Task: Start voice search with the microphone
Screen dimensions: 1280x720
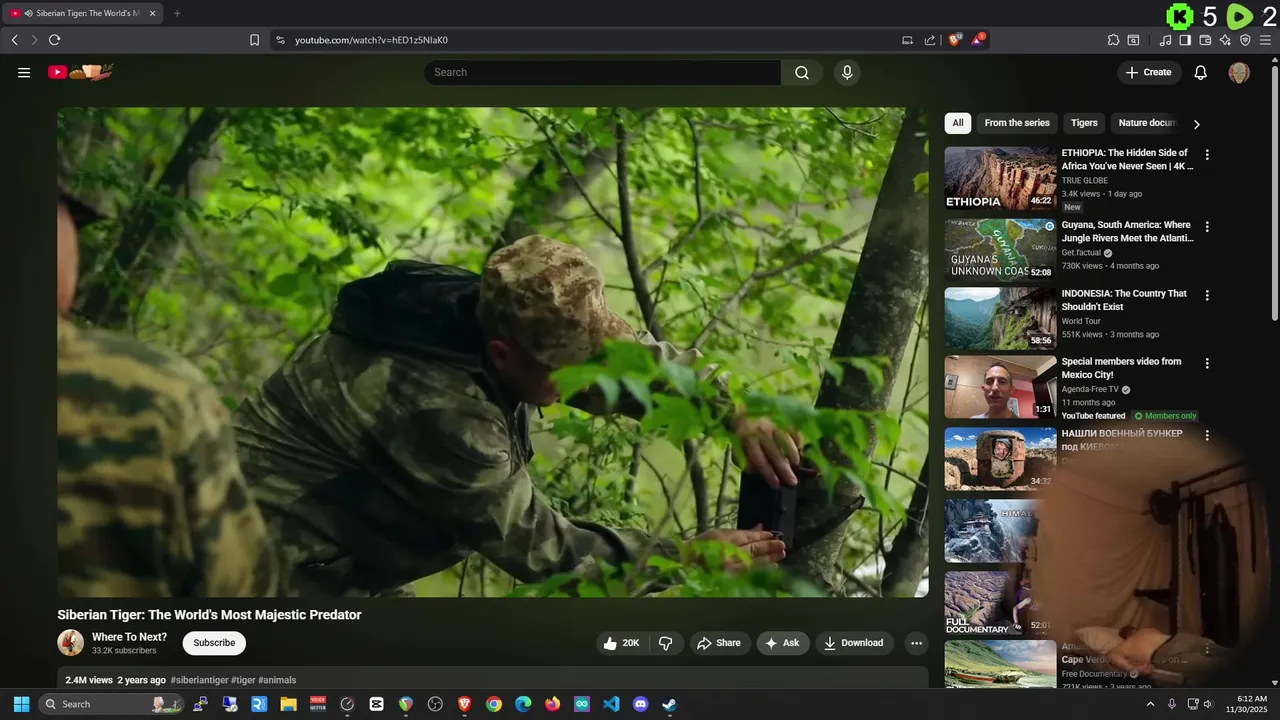Action: [x=847, y=72]
